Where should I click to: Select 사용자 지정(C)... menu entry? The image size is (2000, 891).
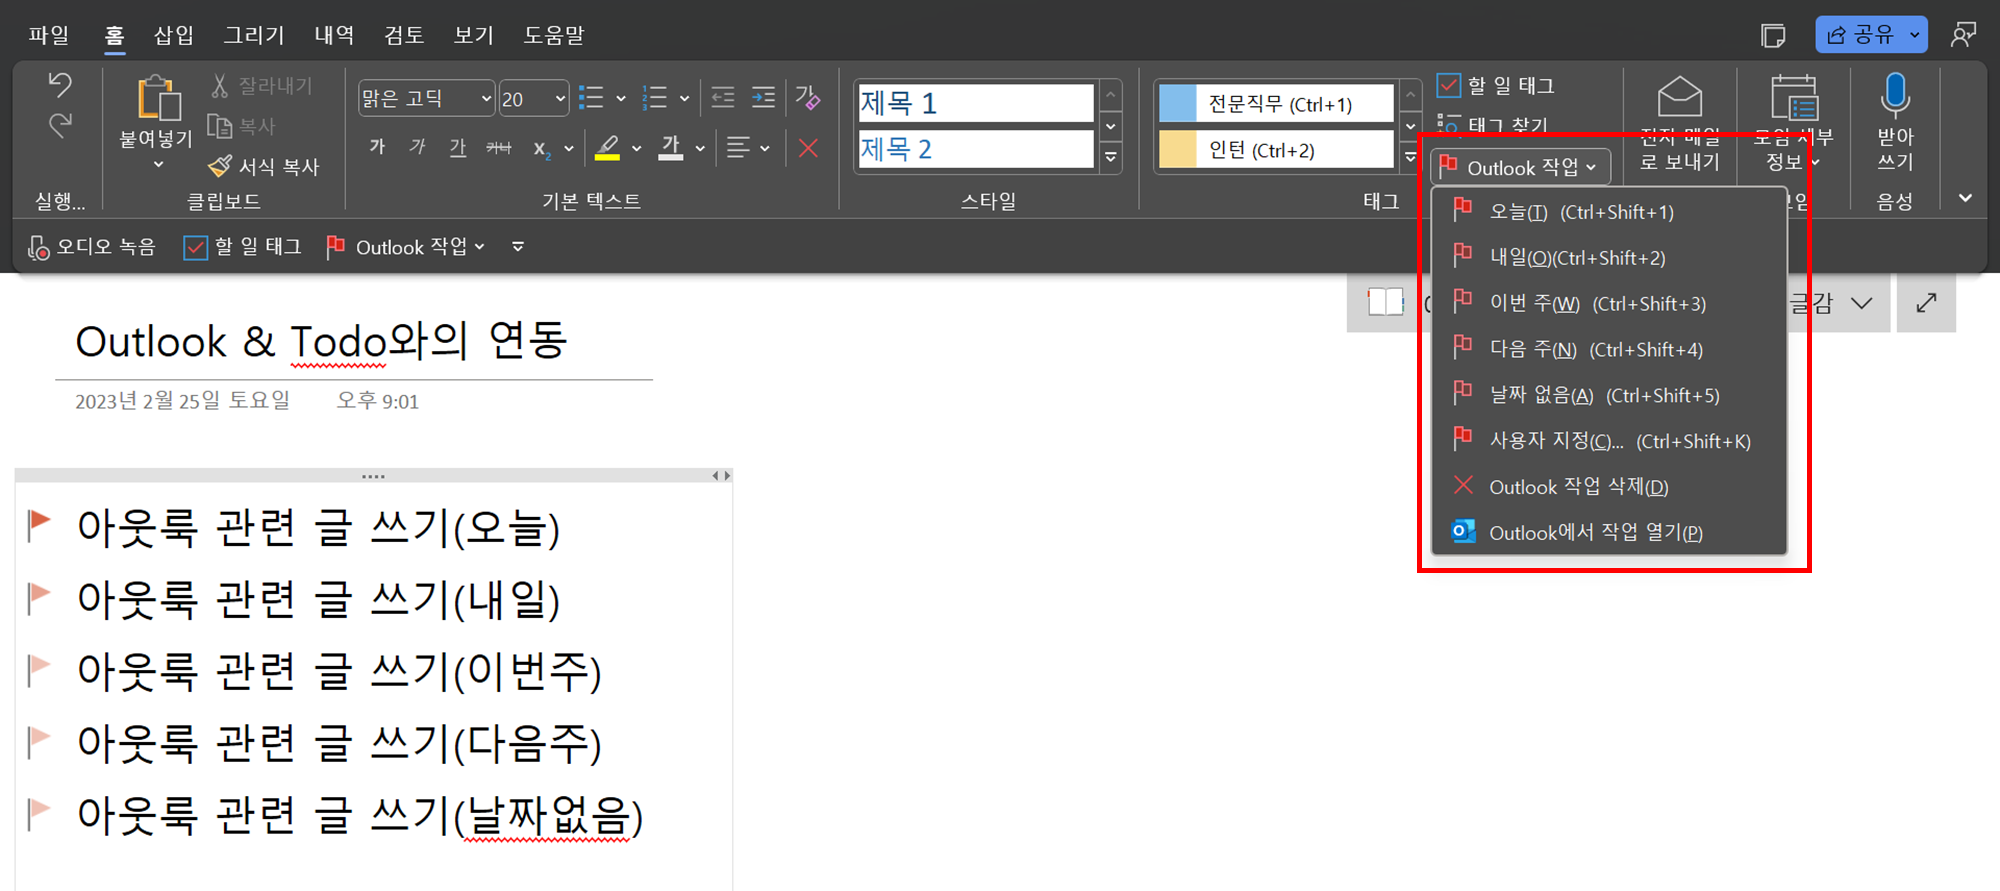point(1609,441)
